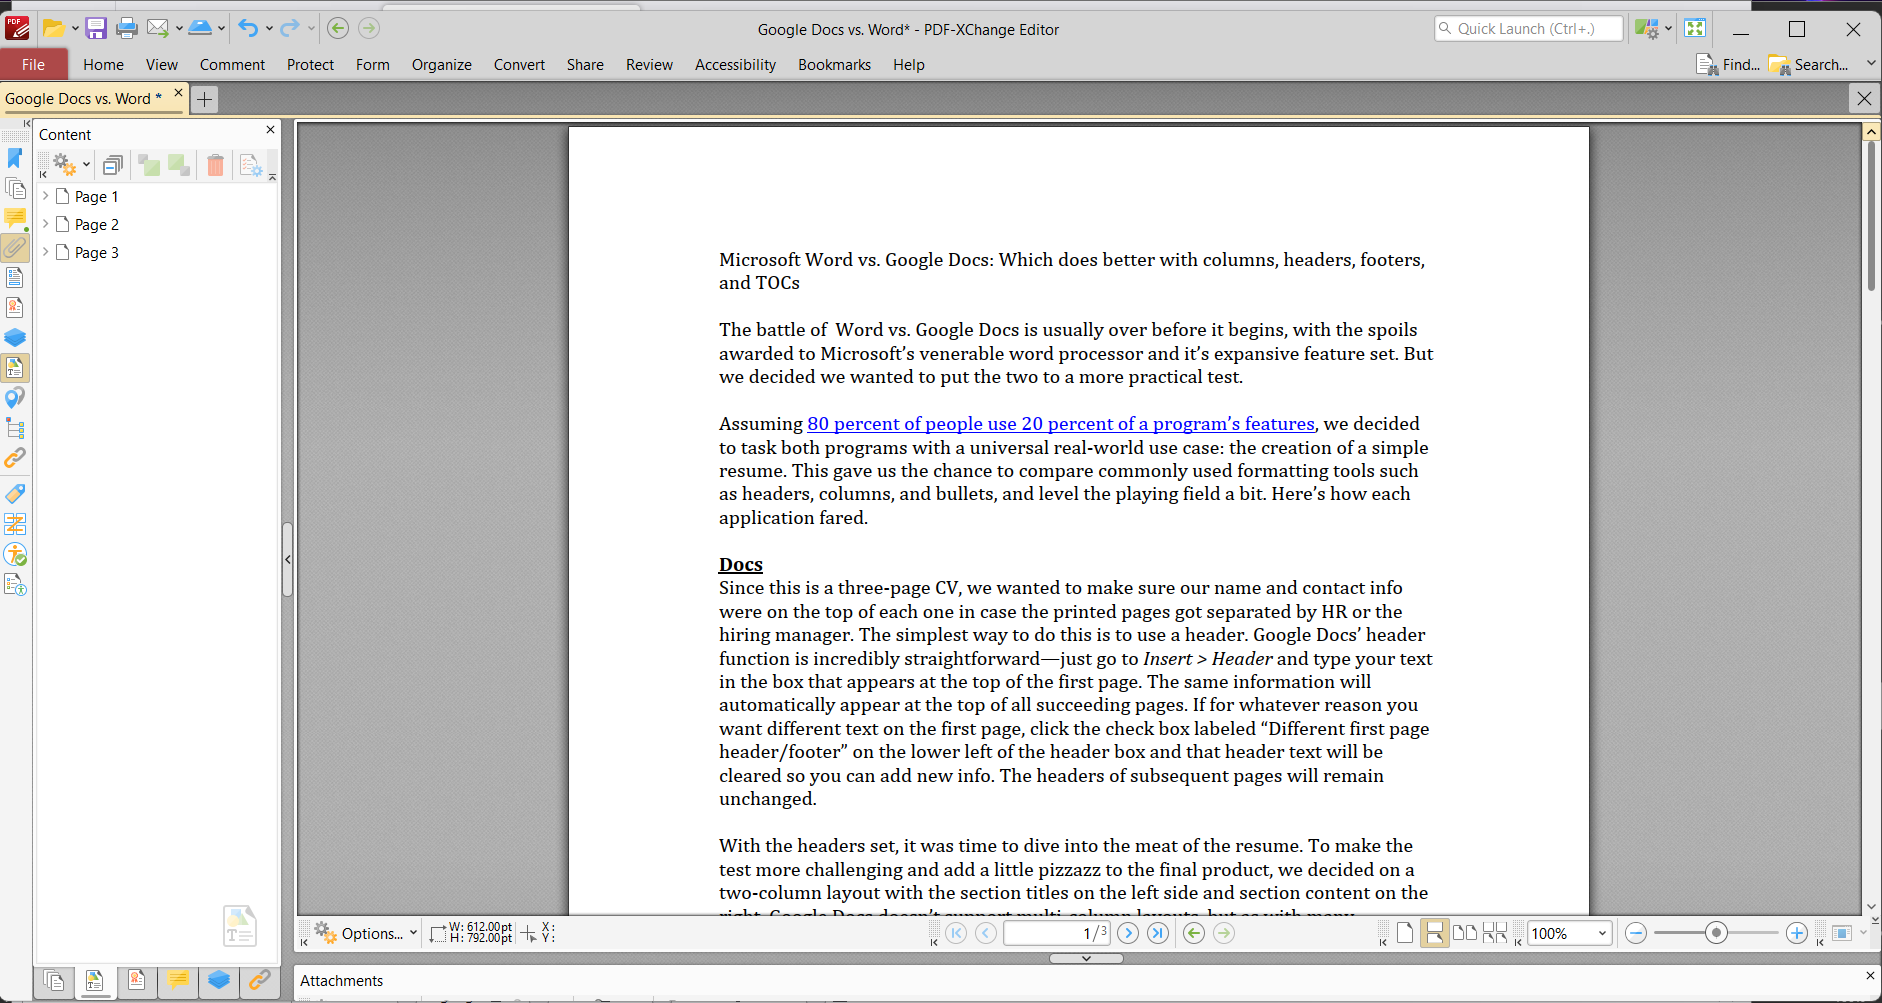Open the Destinations pane pin icon
The width and height of the screenshot is (1882, 1003).
[x=15, y=398]
